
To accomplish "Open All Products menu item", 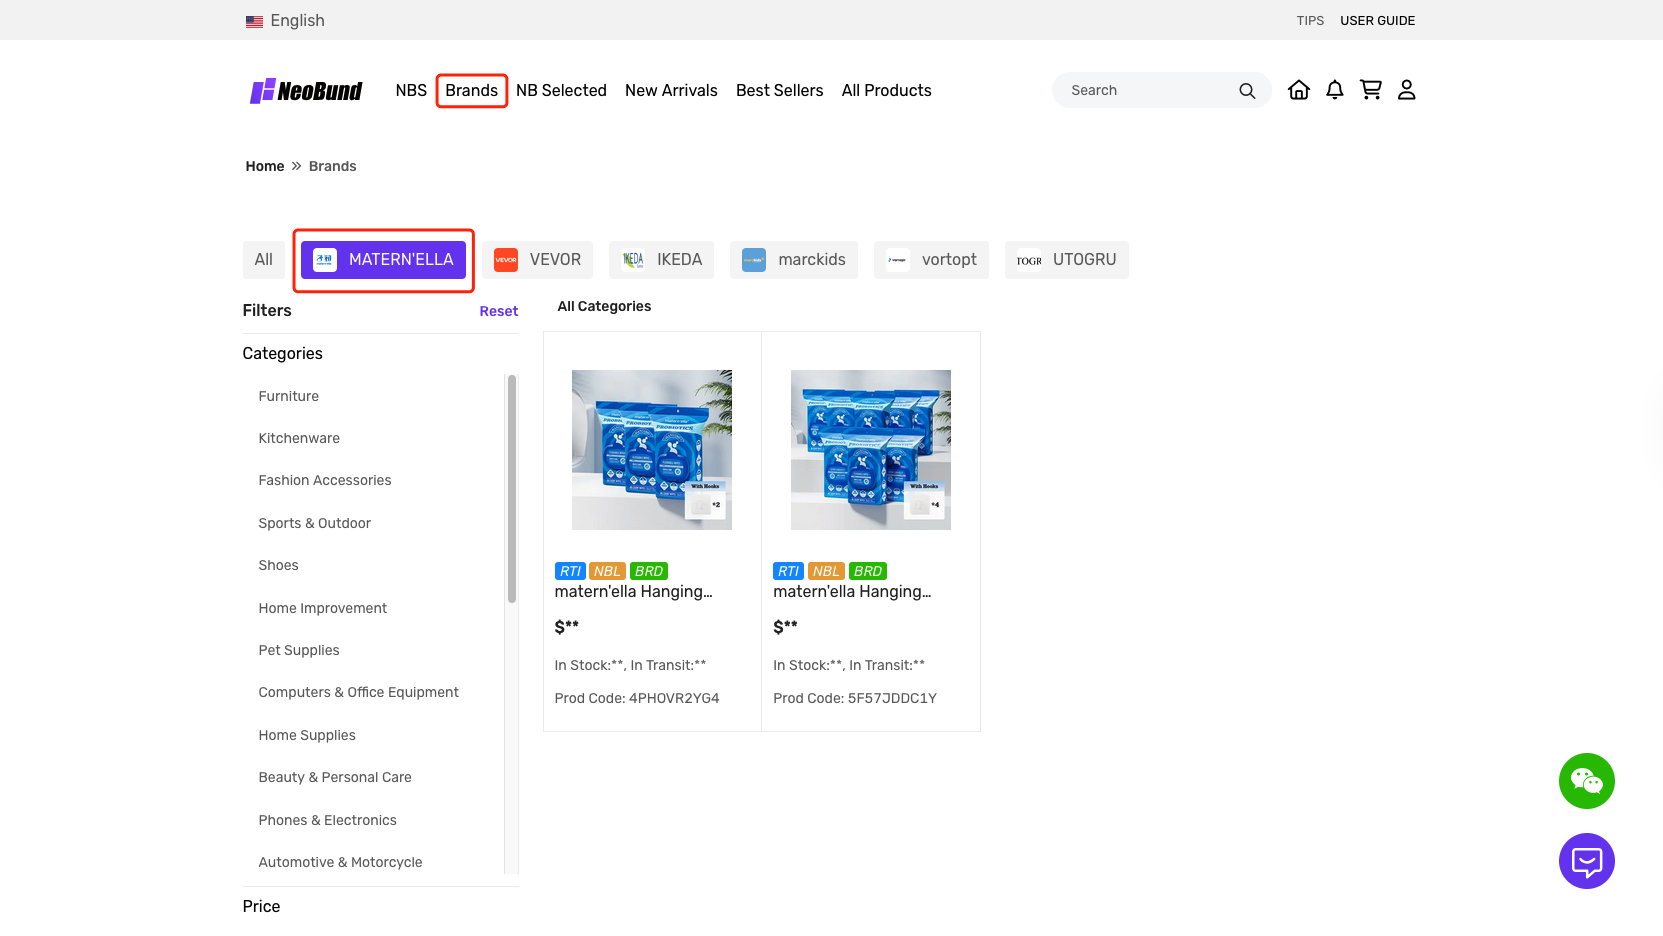I will [887, 91].
